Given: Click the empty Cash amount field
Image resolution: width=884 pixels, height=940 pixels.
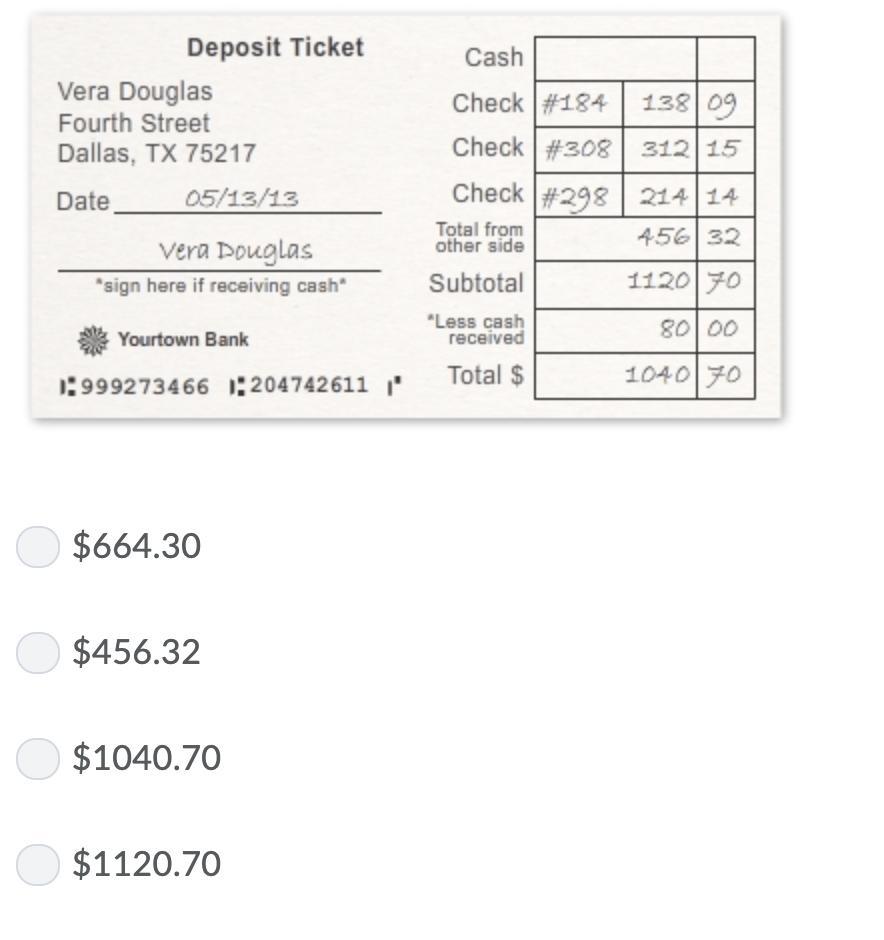Looking at the screenshot, I should [x=616, y=59].
